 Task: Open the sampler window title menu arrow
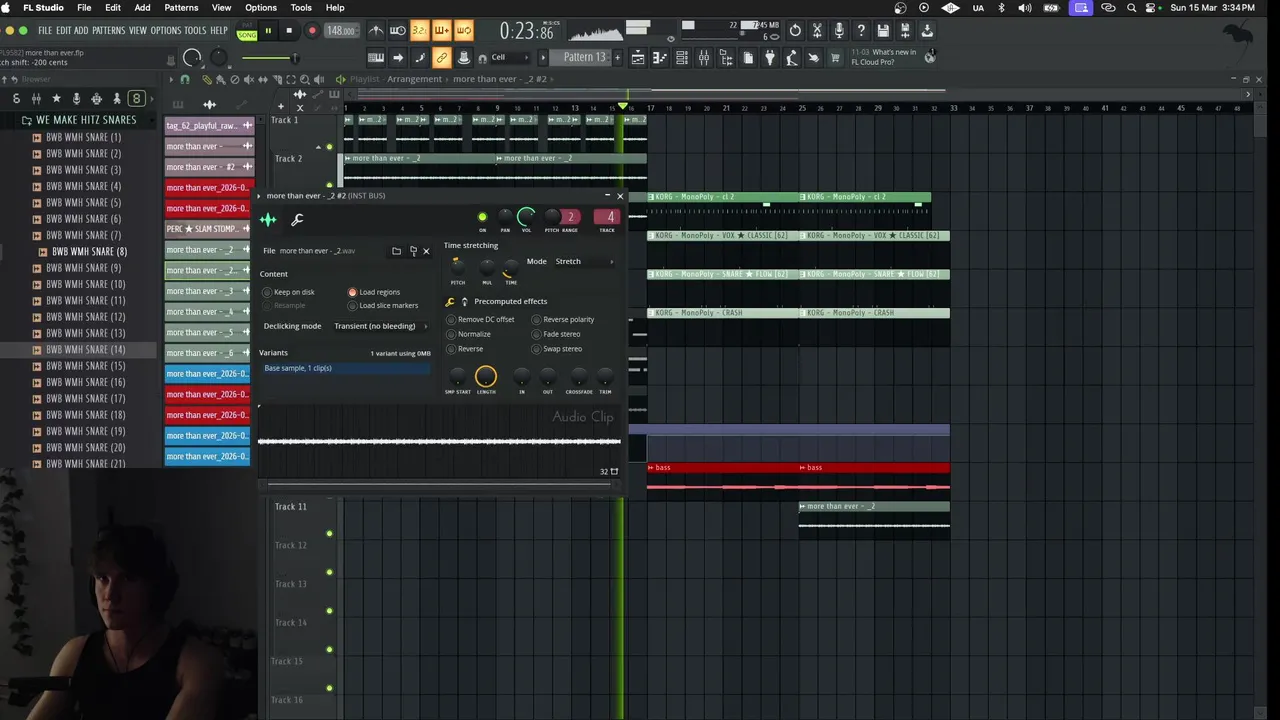(x=260, y=196)
